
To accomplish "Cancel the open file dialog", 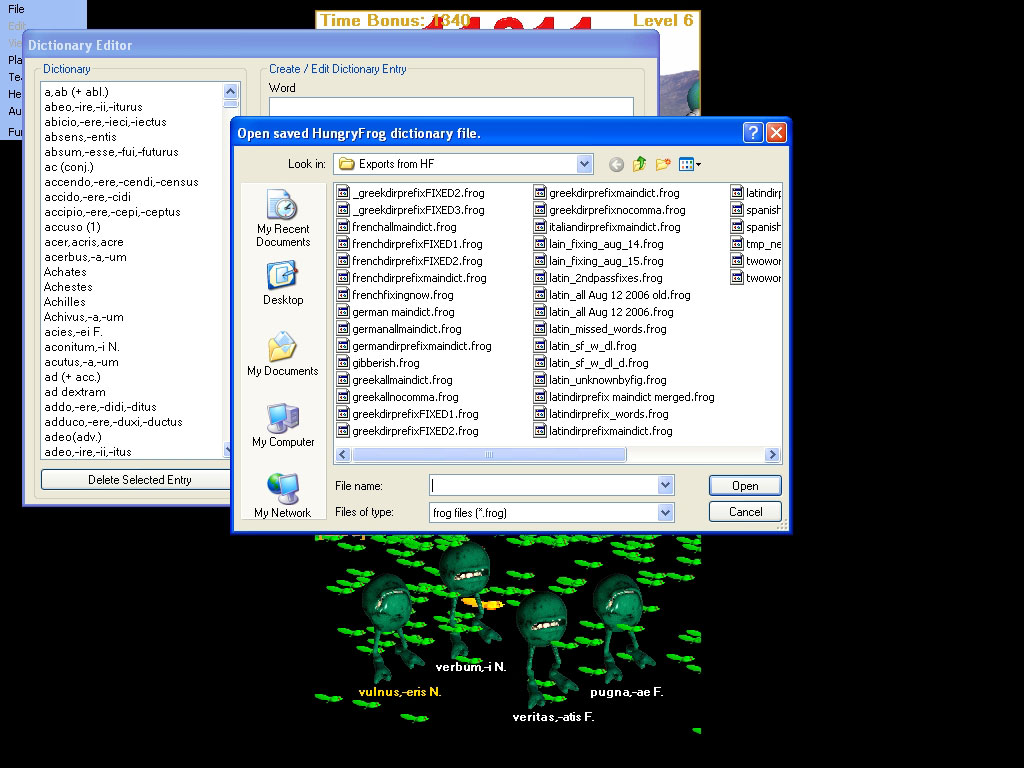I will 745,512.
